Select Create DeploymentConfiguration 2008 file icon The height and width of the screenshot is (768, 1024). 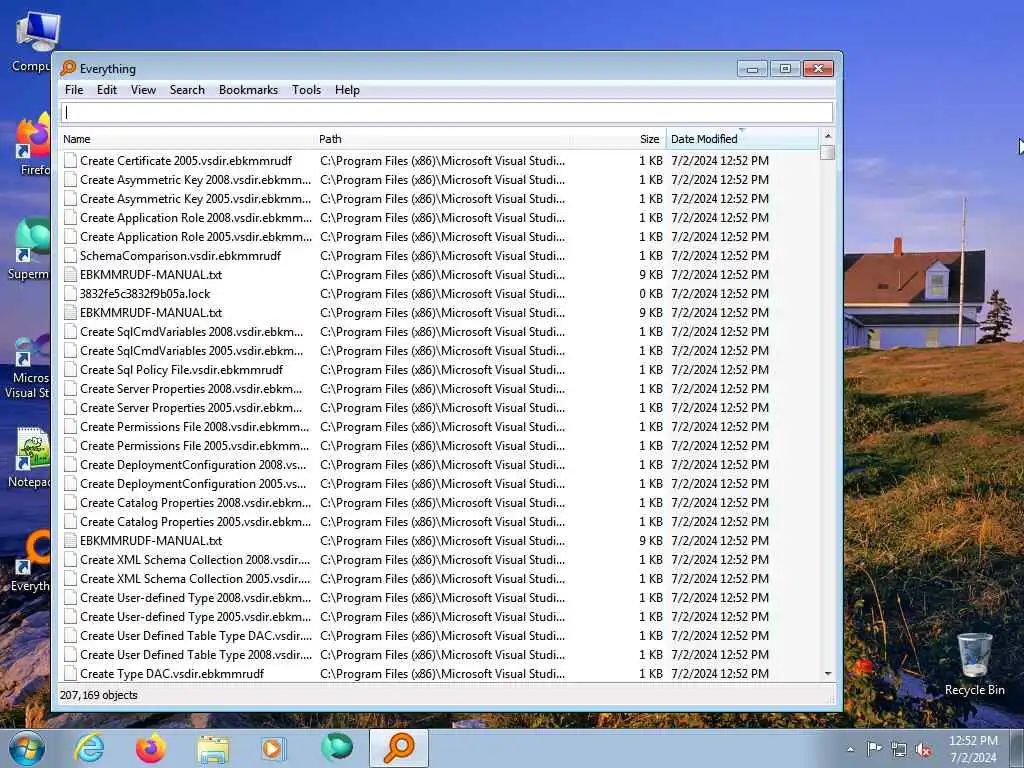[70, 465]
